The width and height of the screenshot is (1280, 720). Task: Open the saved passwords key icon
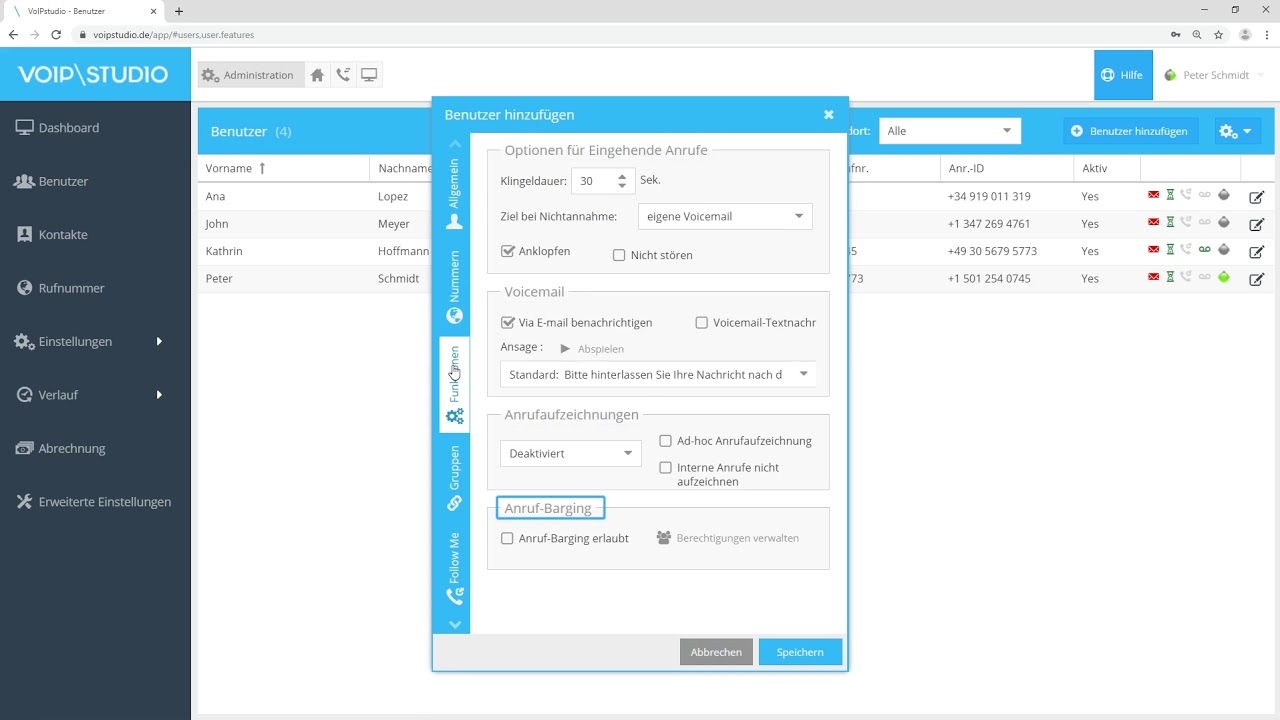pyautogui.click(x=1174, y=34)
